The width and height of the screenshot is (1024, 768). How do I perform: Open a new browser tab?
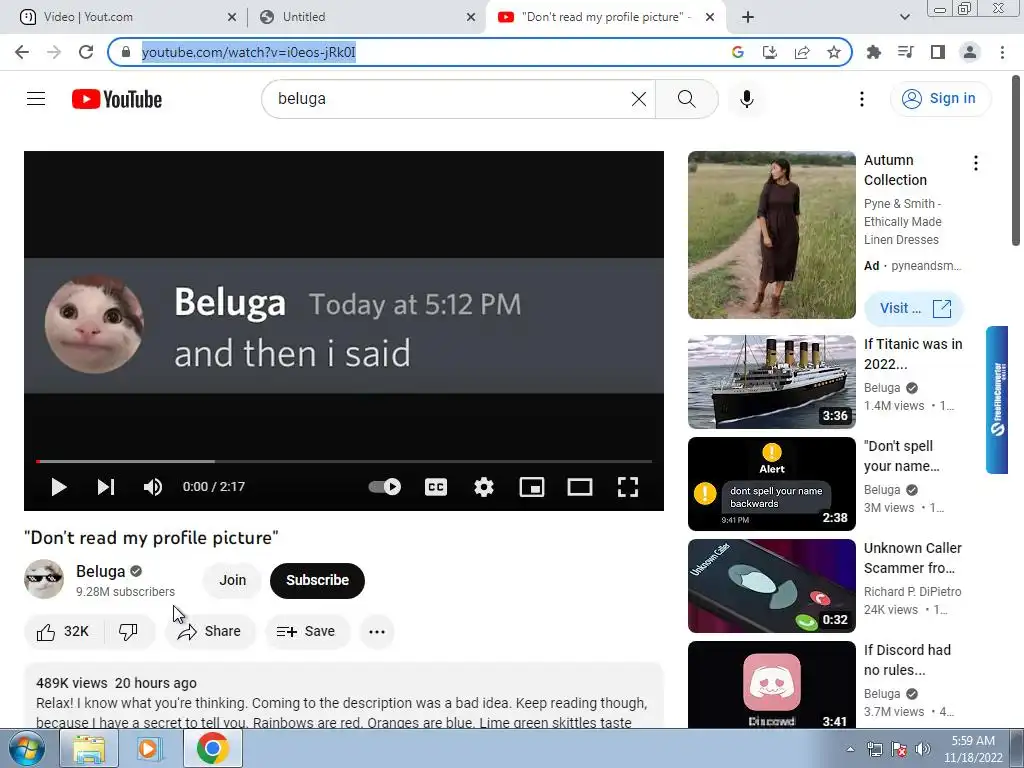tap(748, 17)
